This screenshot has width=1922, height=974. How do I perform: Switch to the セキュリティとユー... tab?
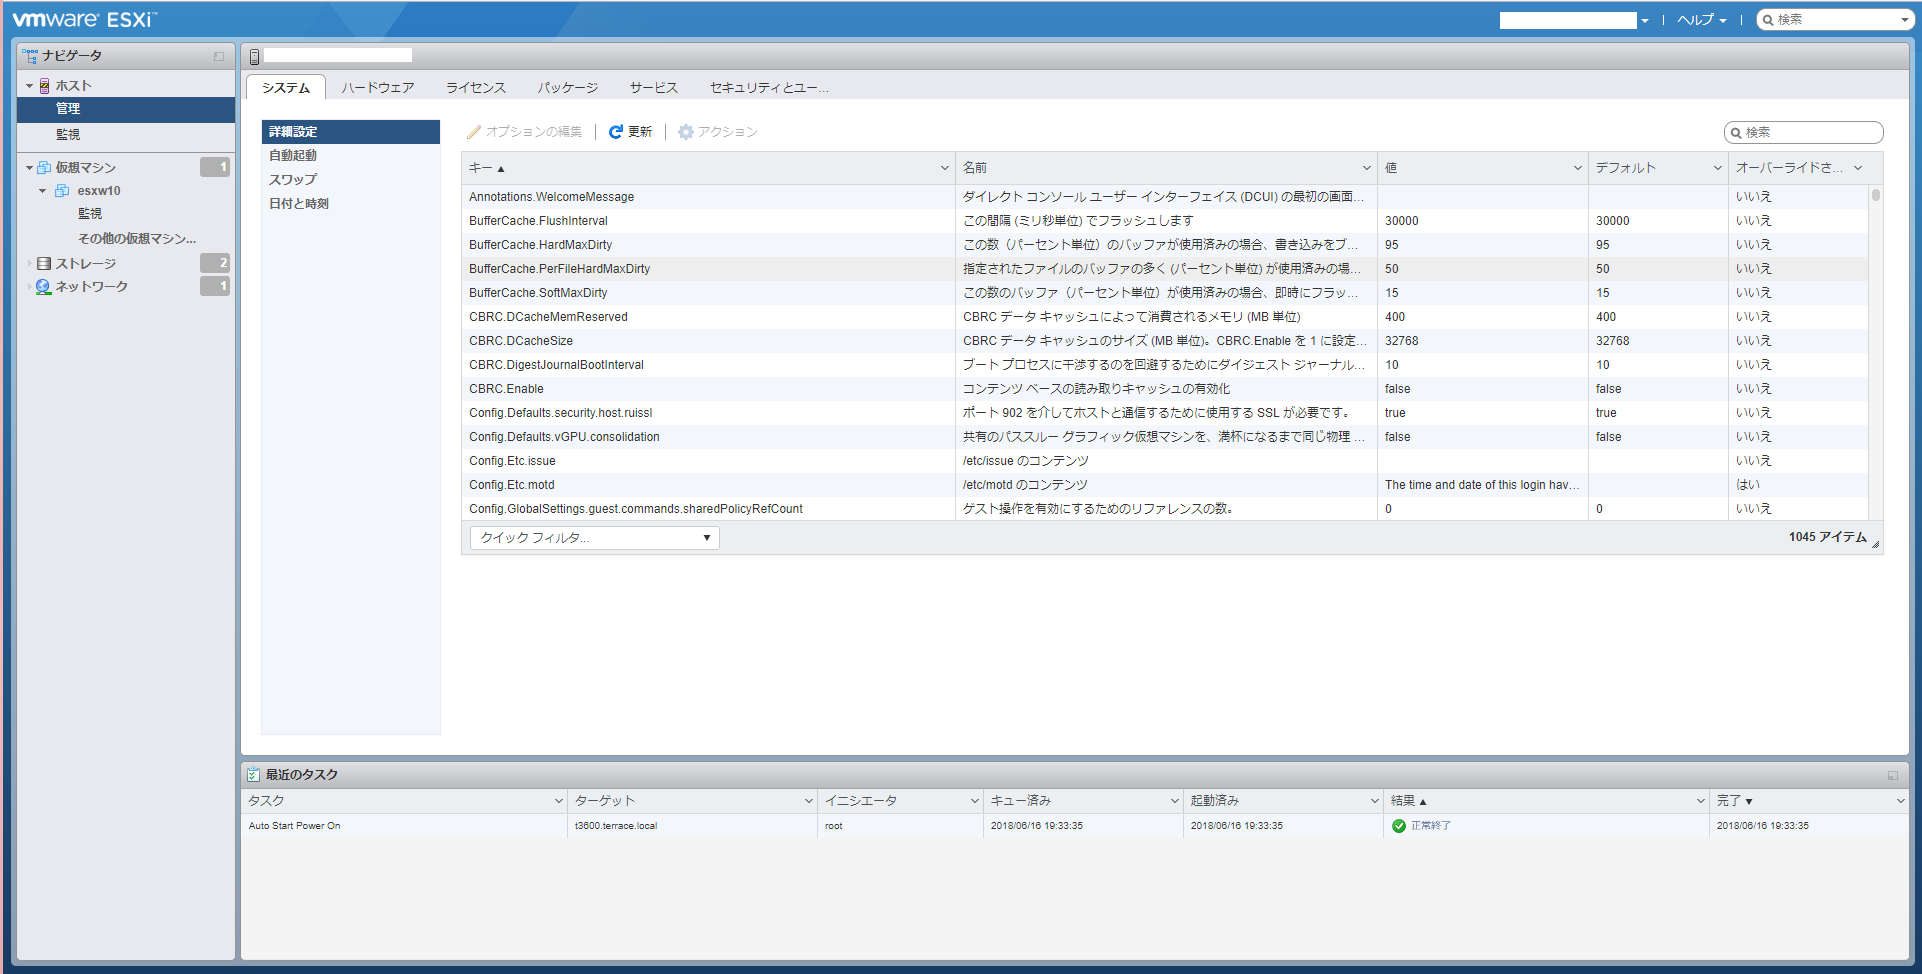pos(769,88)
